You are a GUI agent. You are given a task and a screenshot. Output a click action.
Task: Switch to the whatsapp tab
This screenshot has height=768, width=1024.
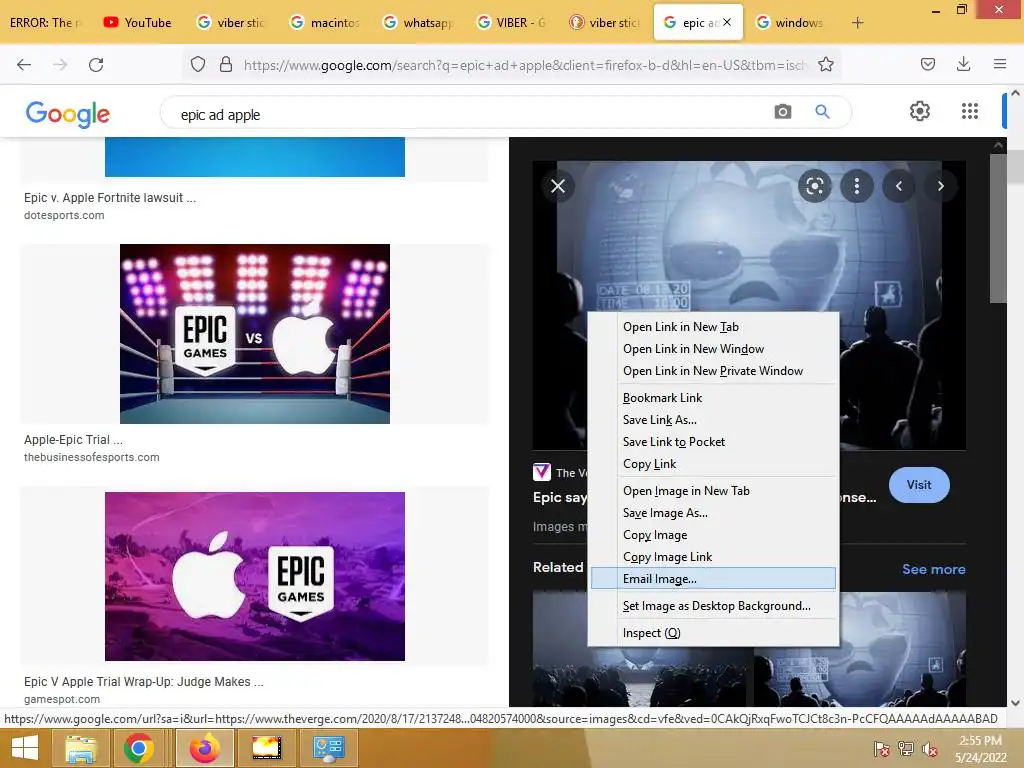pos(419,23)
